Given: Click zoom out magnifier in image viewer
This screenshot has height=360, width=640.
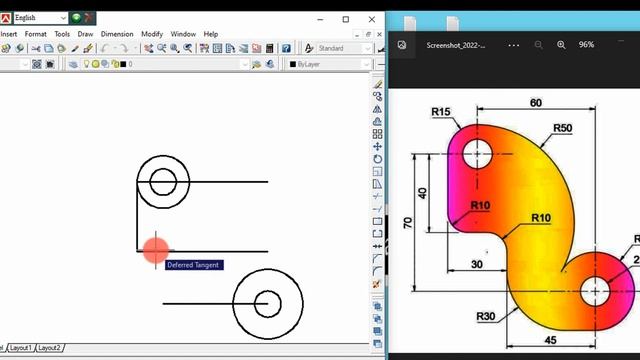Looking at the screenshot, I should click(538, 45).
